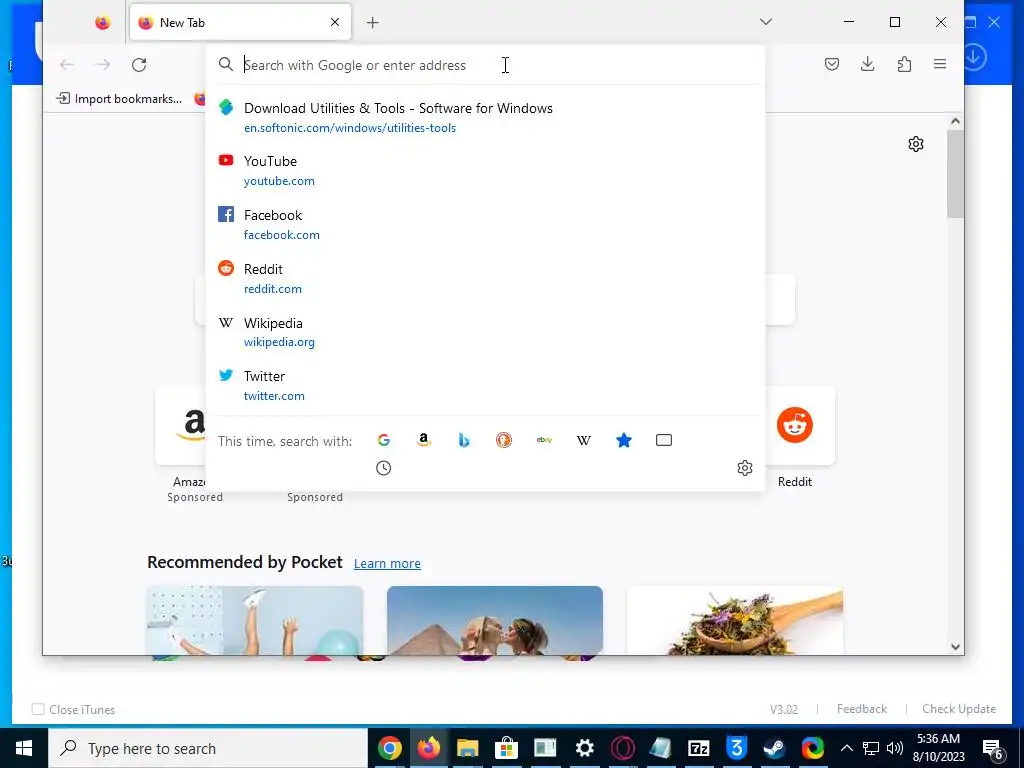Search in Bookmarks via star icon
The width and height of the screenshot is (1024, 768).
click(x=624, y=440)
